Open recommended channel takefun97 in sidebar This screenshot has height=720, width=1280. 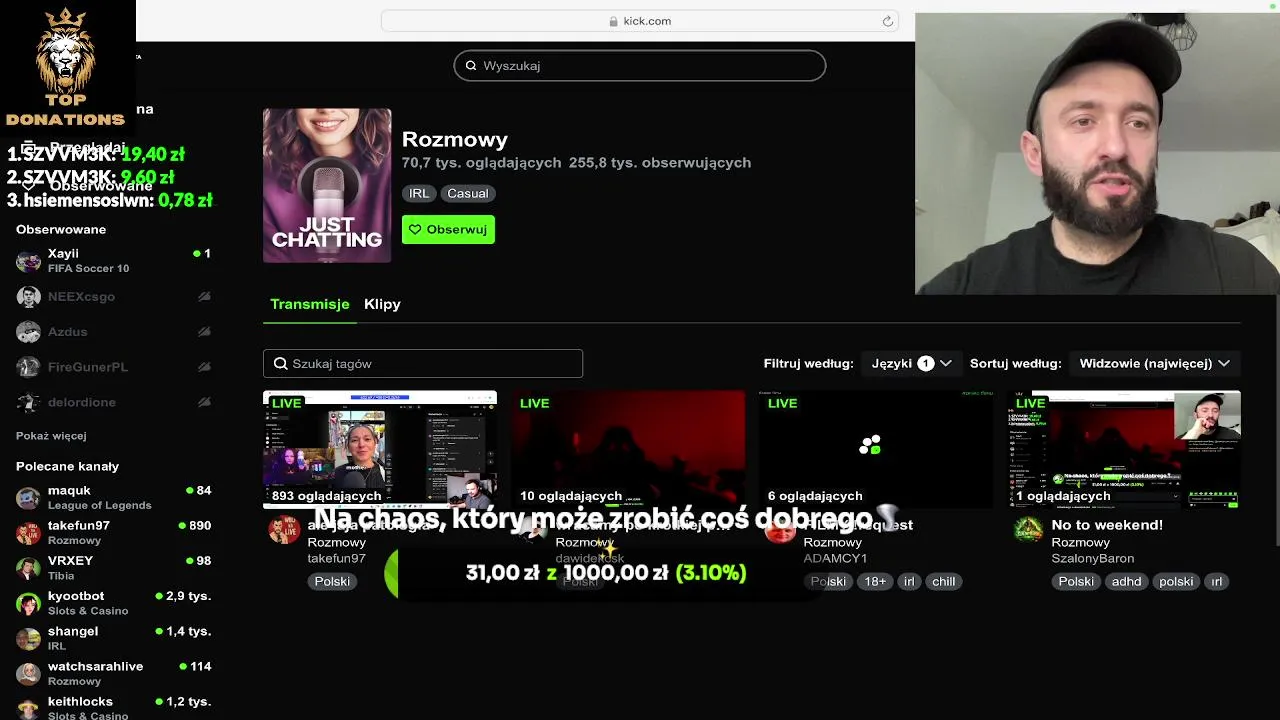(114, 533)
